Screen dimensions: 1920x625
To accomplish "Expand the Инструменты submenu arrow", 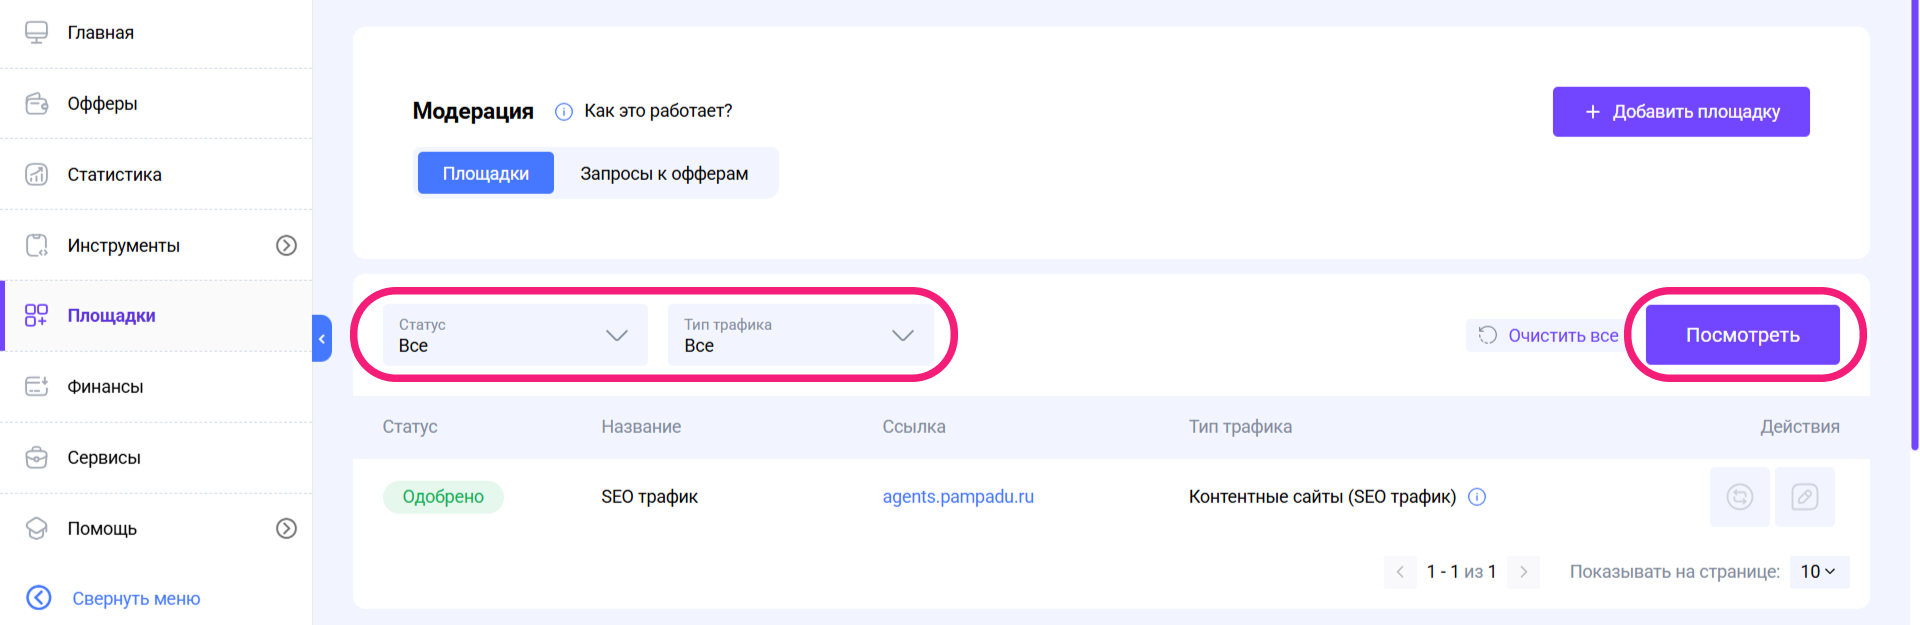I will pyautogui.click(x=287, y=245).
